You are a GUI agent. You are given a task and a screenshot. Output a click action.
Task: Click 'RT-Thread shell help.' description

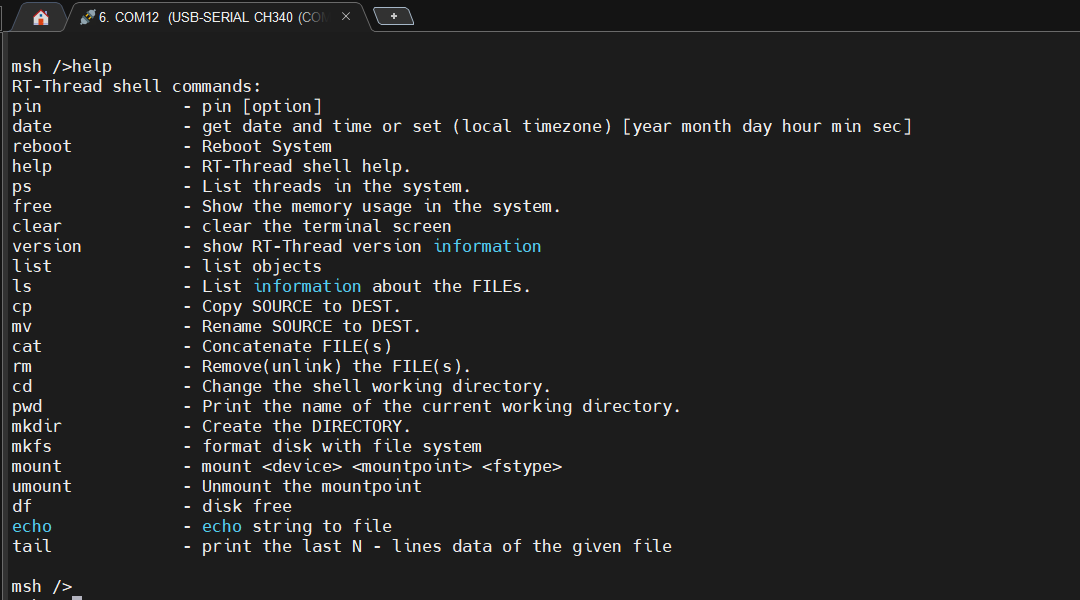click(x=307, y=166)
